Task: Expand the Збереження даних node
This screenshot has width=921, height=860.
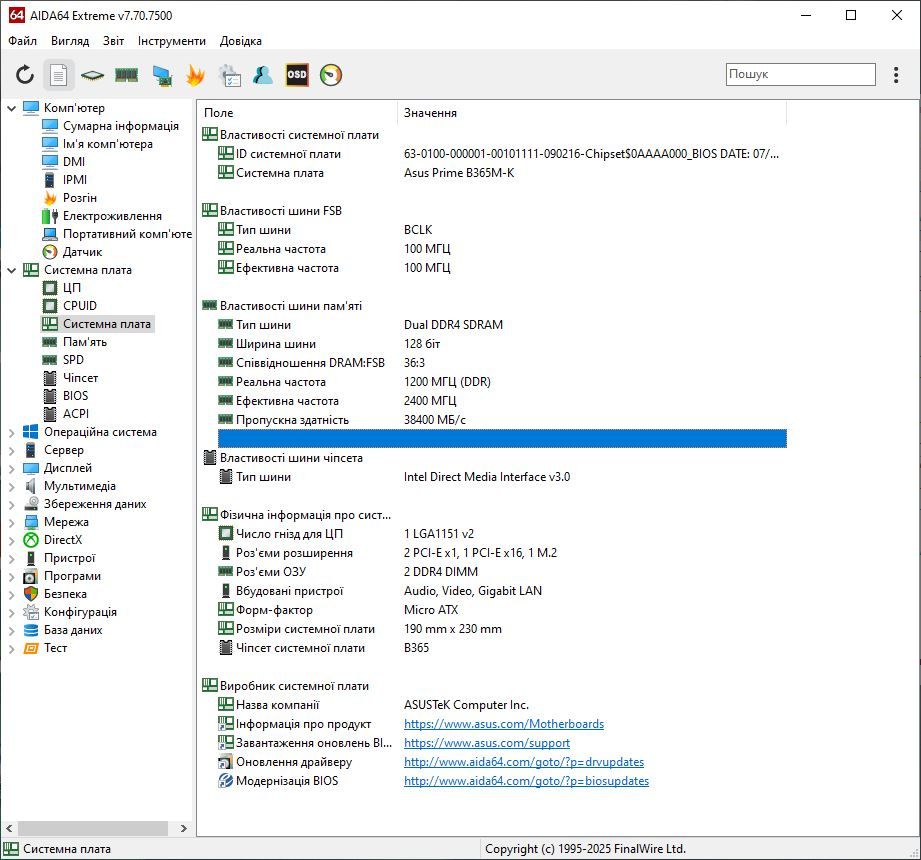Action: click(11, 504)
